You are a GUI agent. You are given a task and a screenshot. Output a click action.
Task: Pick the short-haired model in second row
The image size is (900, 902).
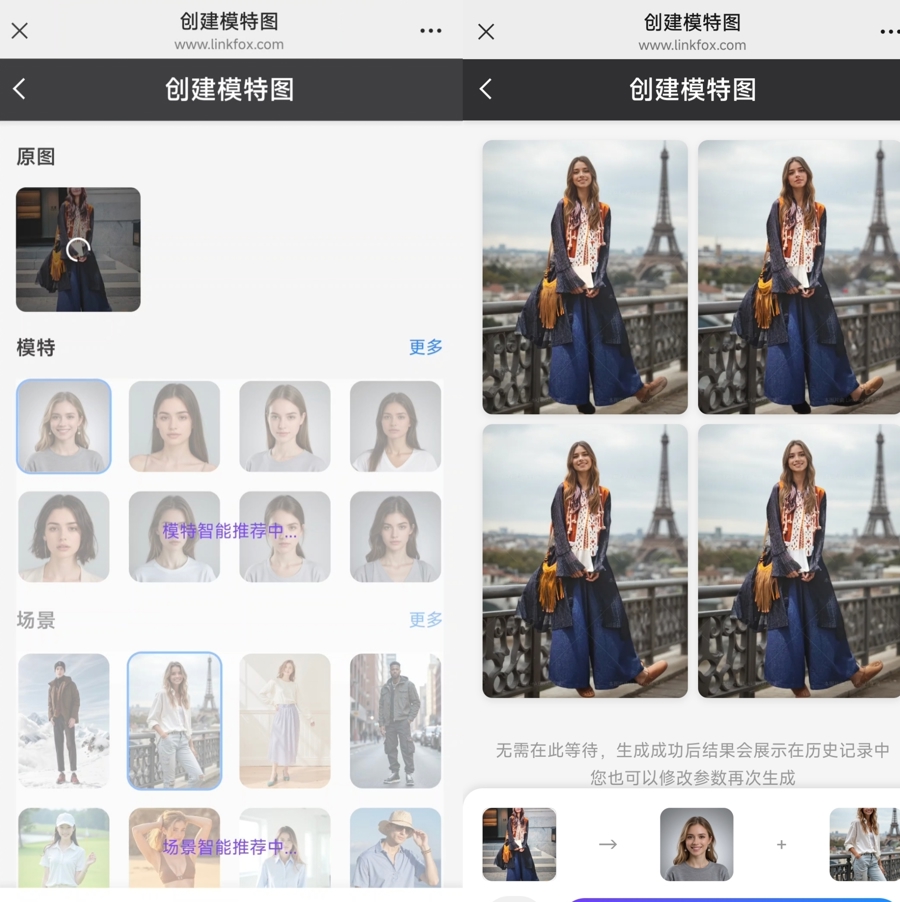coord(64,536)
